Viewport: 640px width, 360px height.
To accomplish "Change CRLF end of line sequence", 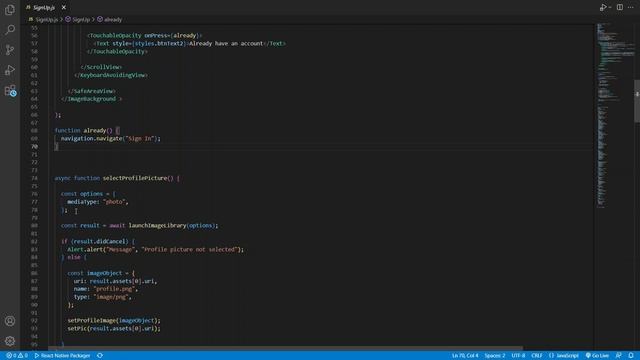I will (537, 356).
